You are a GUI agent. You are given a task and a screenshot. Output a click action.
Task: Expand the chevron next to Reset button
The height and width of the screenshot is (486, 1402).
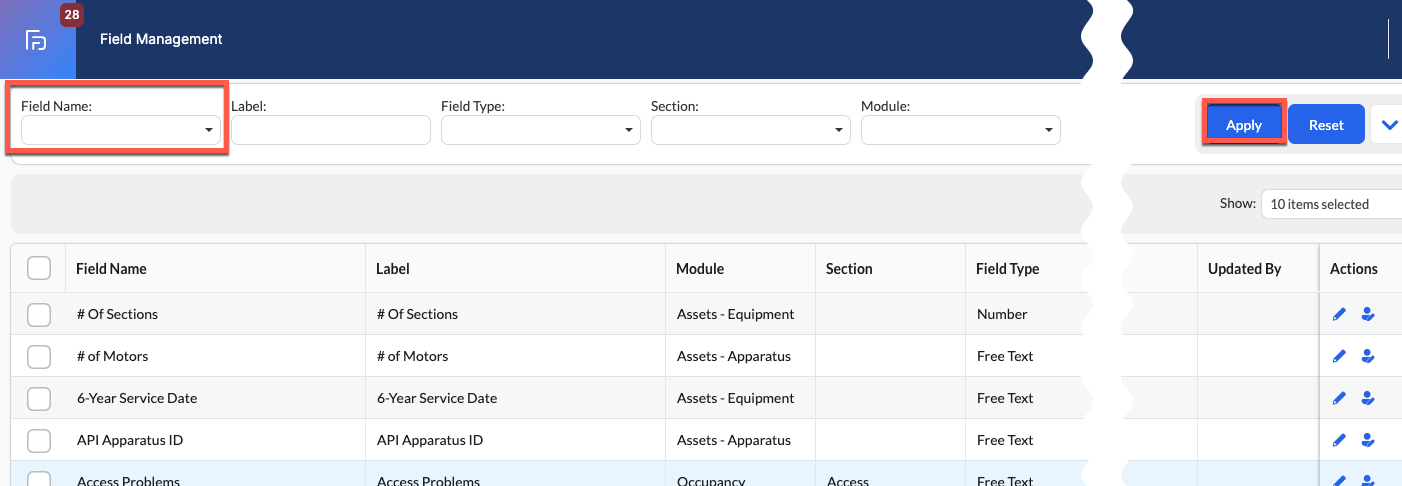click(x=1388, y=125)
